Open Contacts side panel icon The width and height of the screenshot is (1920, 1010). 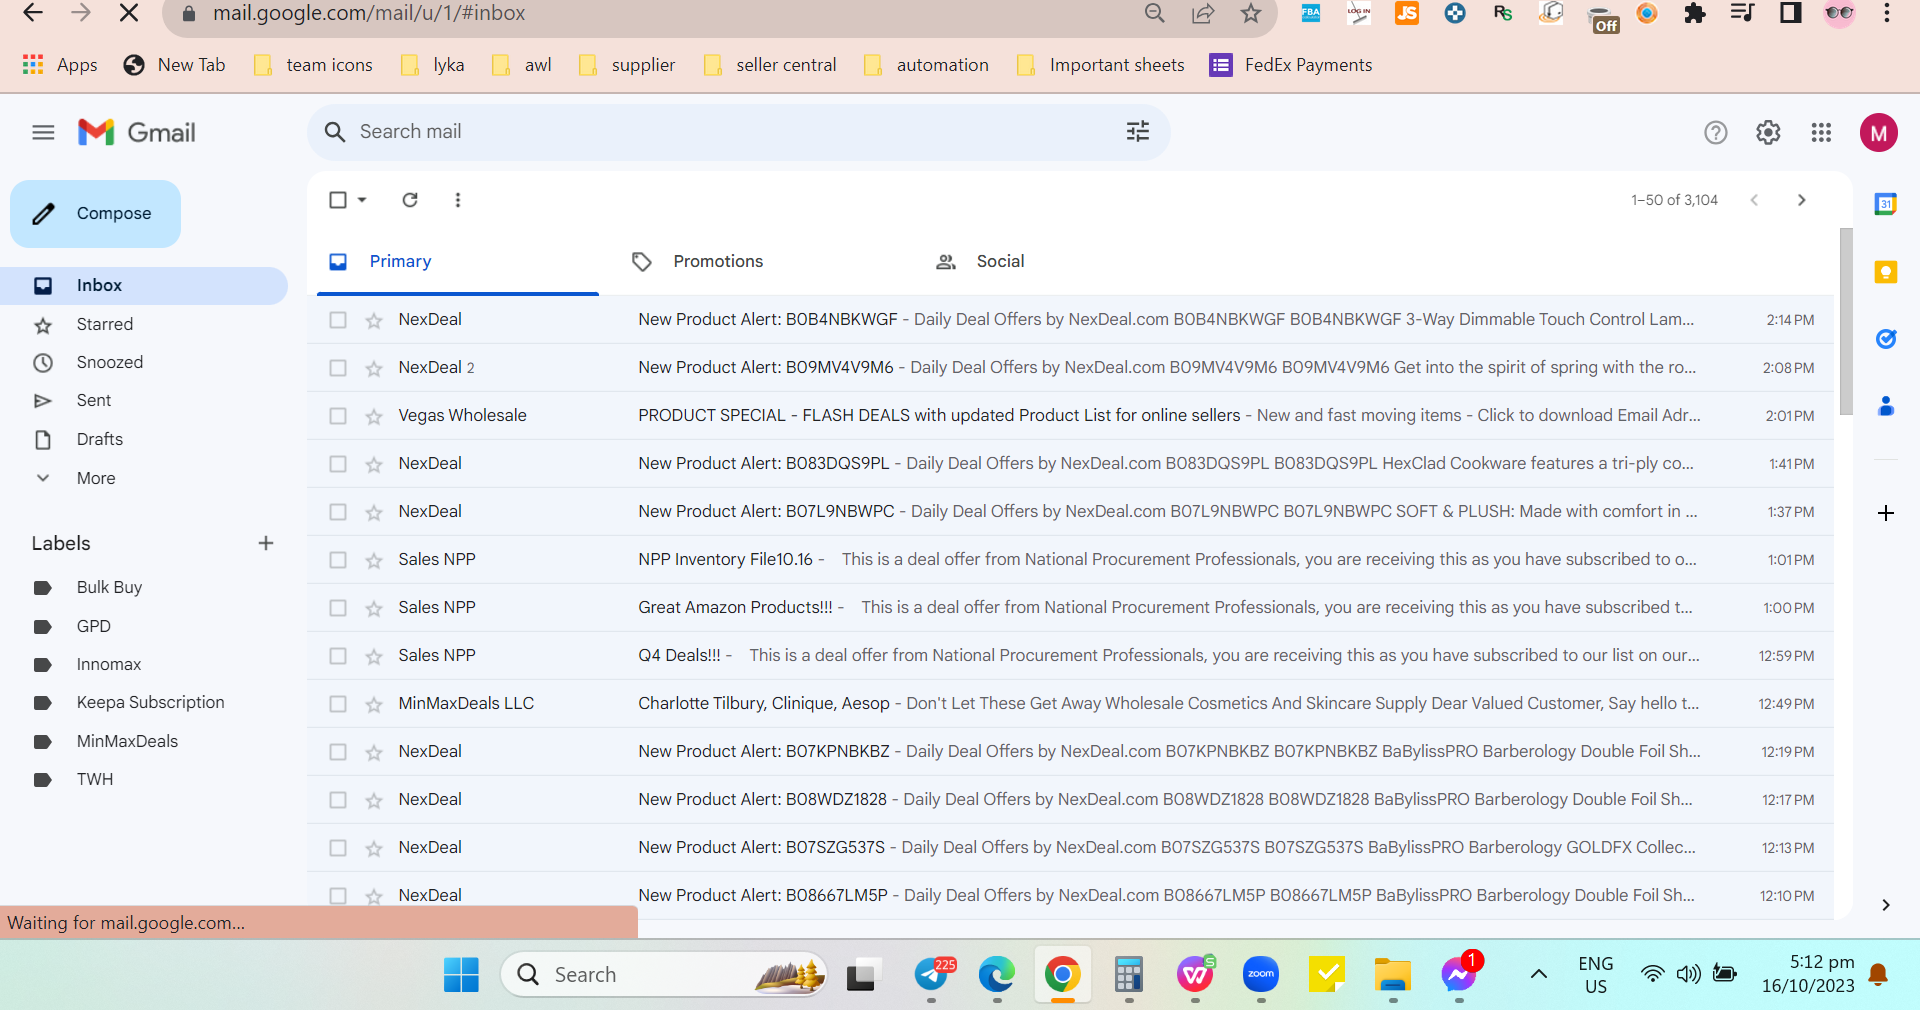point(1886,406)
